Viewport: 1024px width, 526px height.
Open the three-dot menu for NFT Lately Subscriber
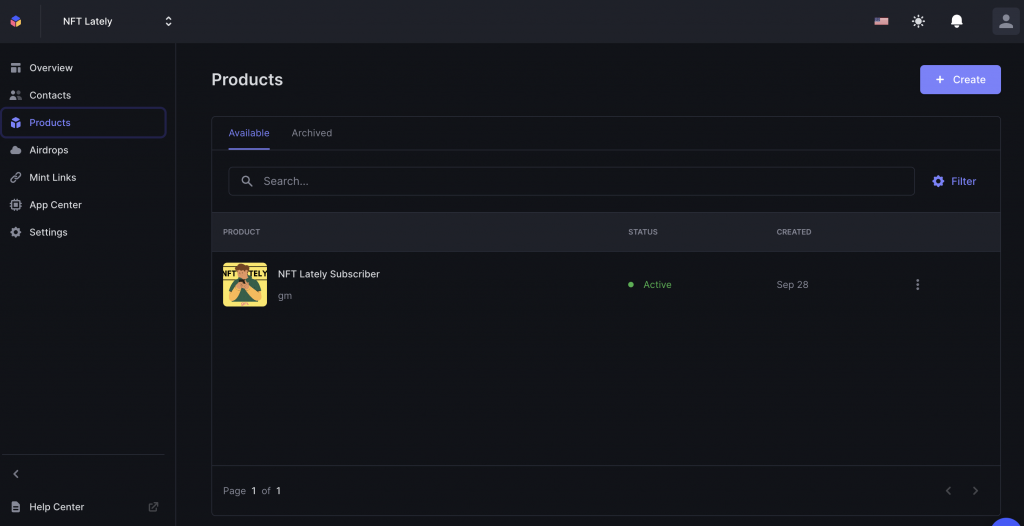coord(918,285)
